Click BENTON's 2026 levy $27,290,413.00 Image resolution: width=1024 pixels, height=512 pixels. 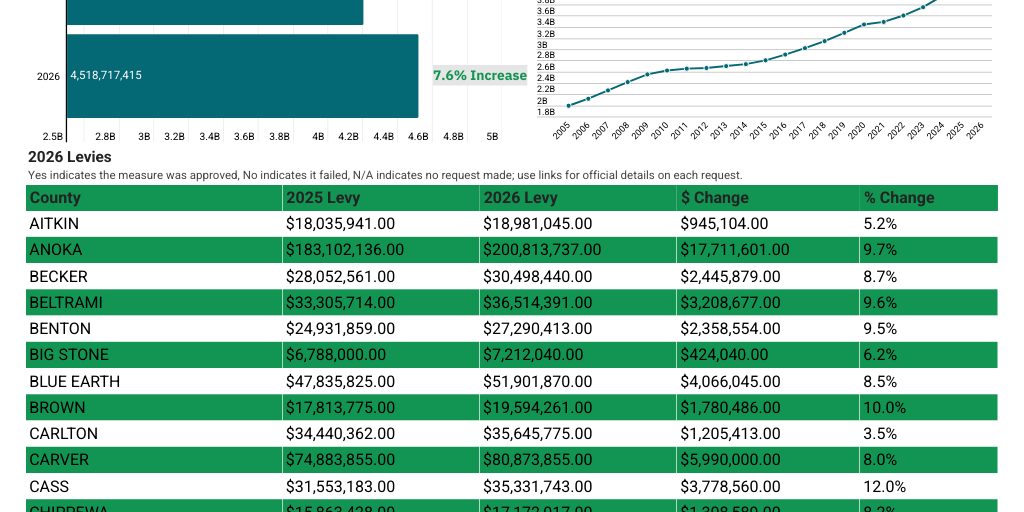tap(578, 328)
